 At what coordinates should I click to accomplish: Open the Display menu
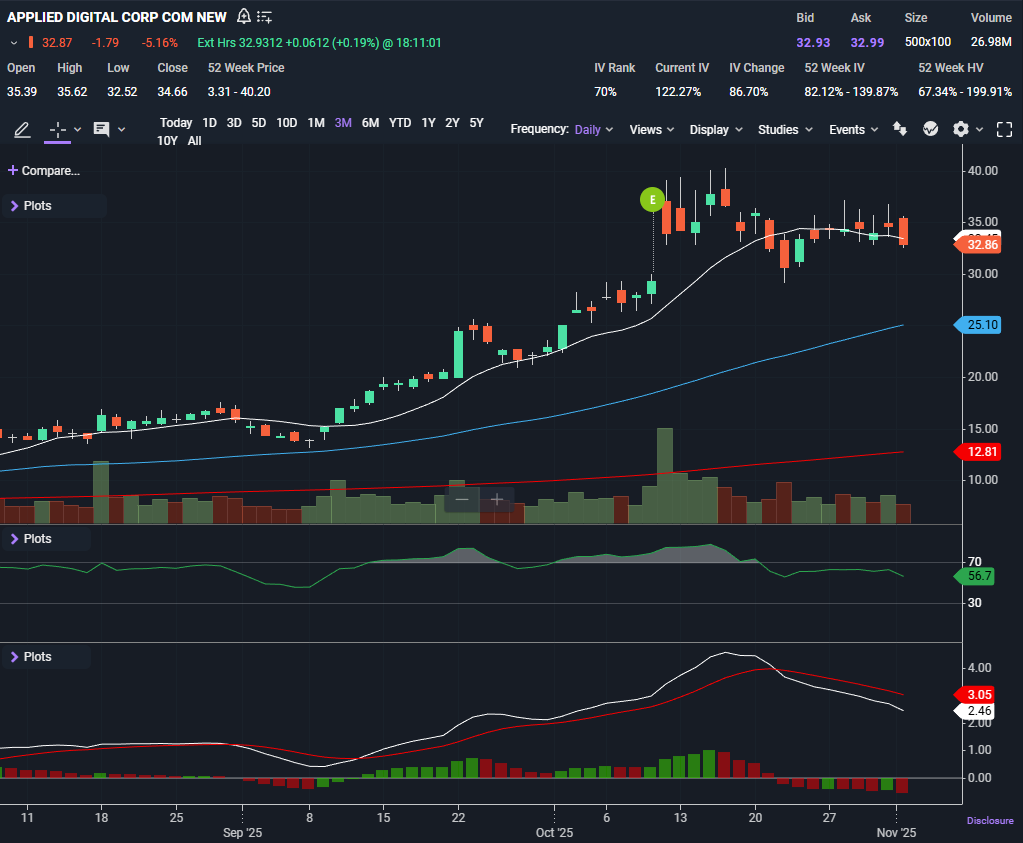click(716, 129)
